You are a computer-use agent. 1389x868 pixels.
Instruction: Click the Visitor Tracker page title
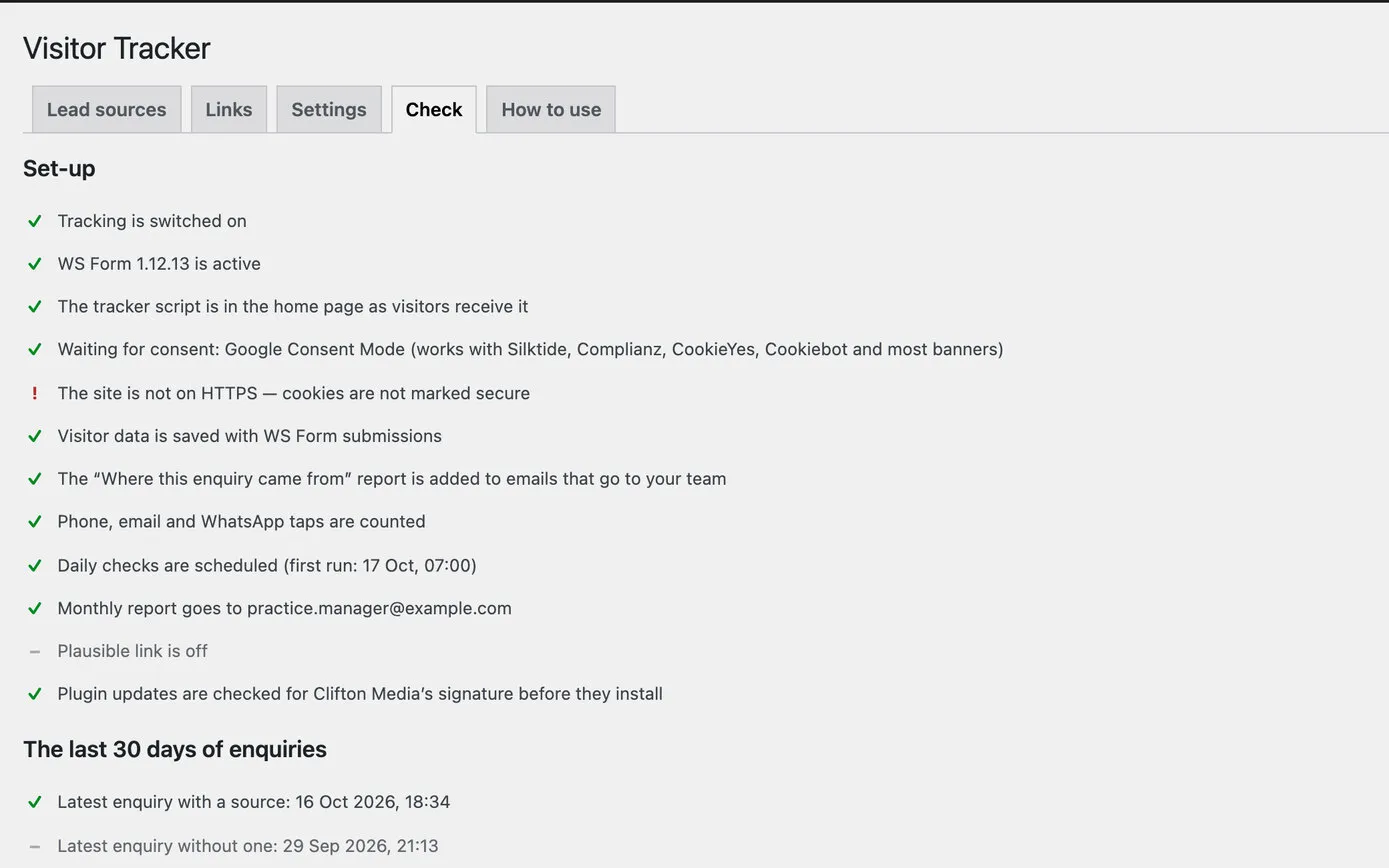[117, 48]
